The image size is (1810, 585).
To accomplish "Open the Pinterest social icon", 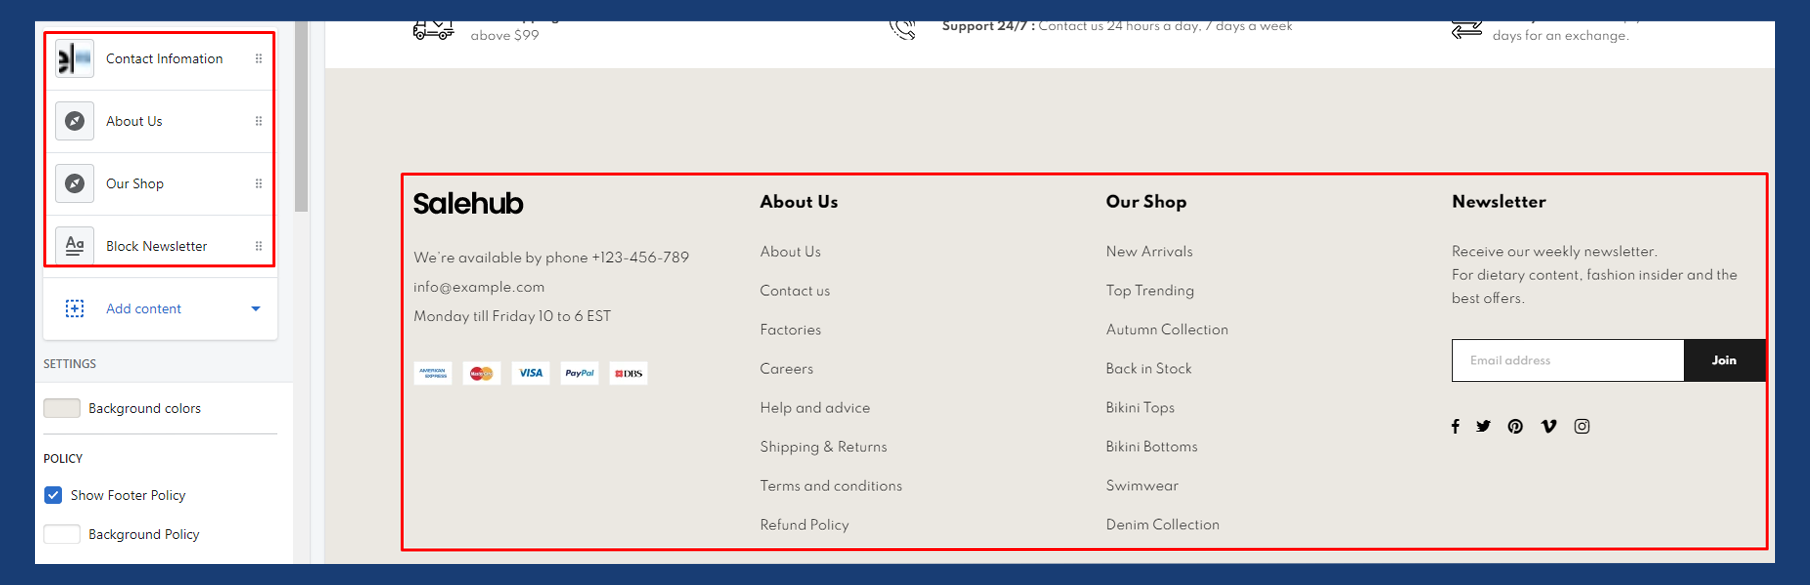I will tap(1515, 427).
